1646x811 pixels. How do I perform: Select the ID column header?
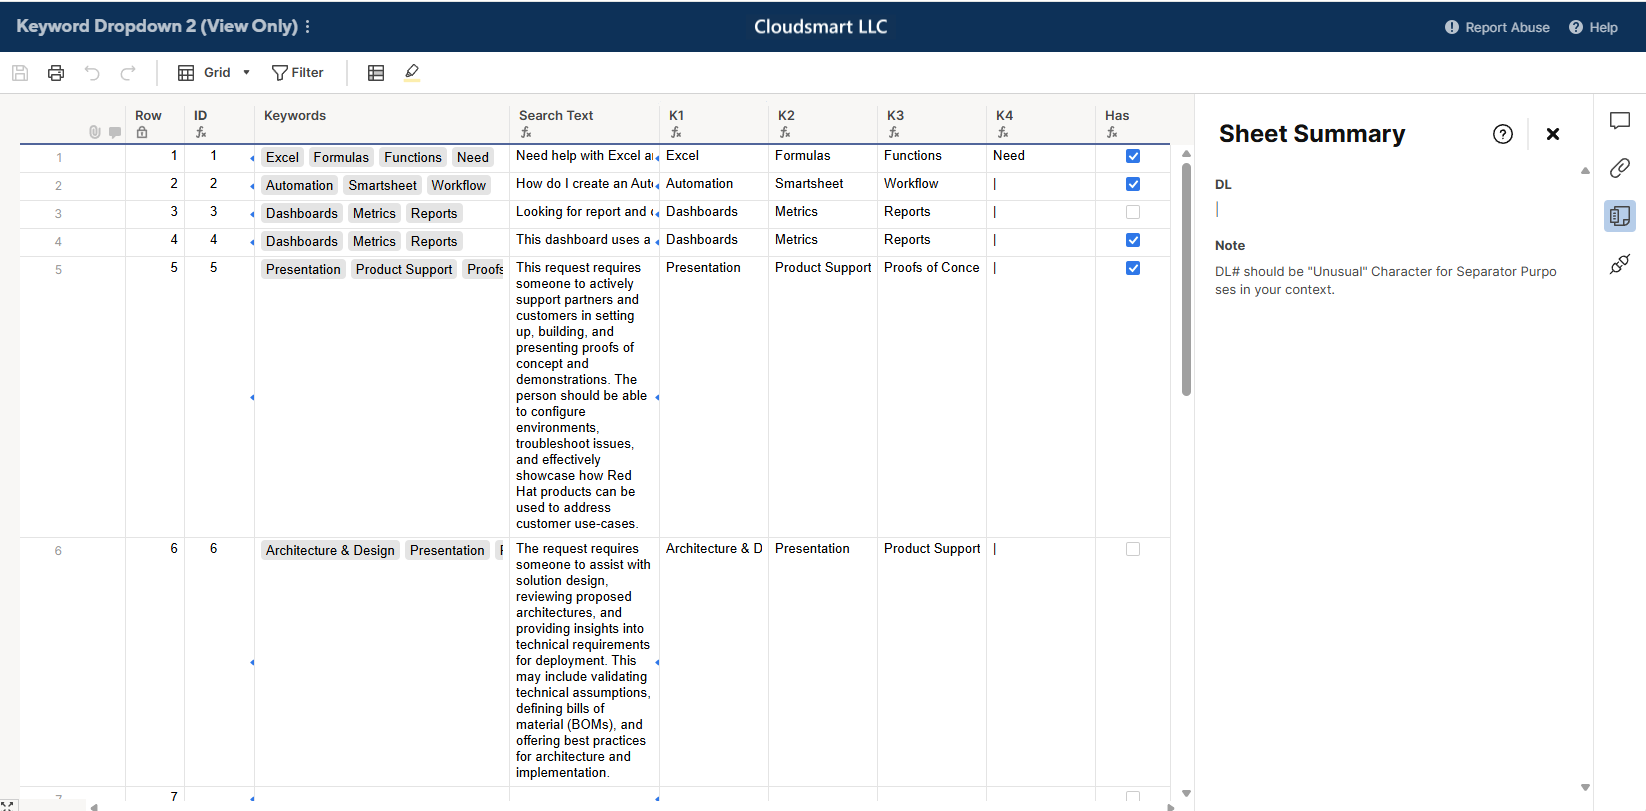click(x=220, y=122)
